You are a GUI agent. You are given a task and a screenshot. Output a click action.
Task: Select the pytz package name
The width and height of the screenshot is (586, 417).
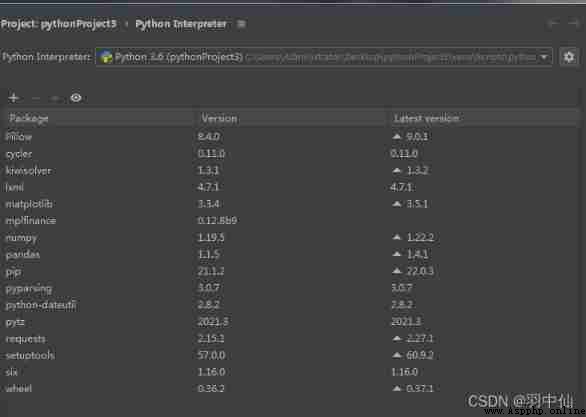(x=15, y=322)
